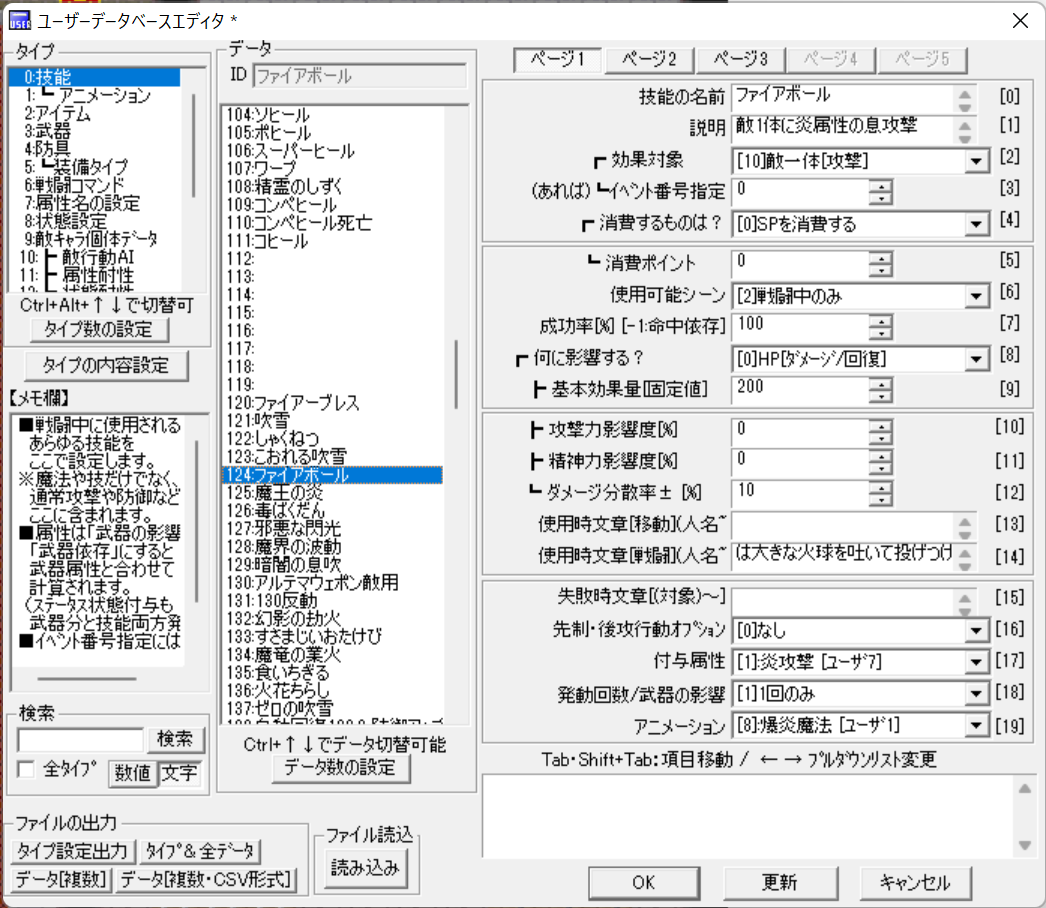Image resolution: width=1046 pixels, height=908 pixels.
Task: Click the タイプ&全データ export button
Action: pyautogui.click(x=200, y=851)
